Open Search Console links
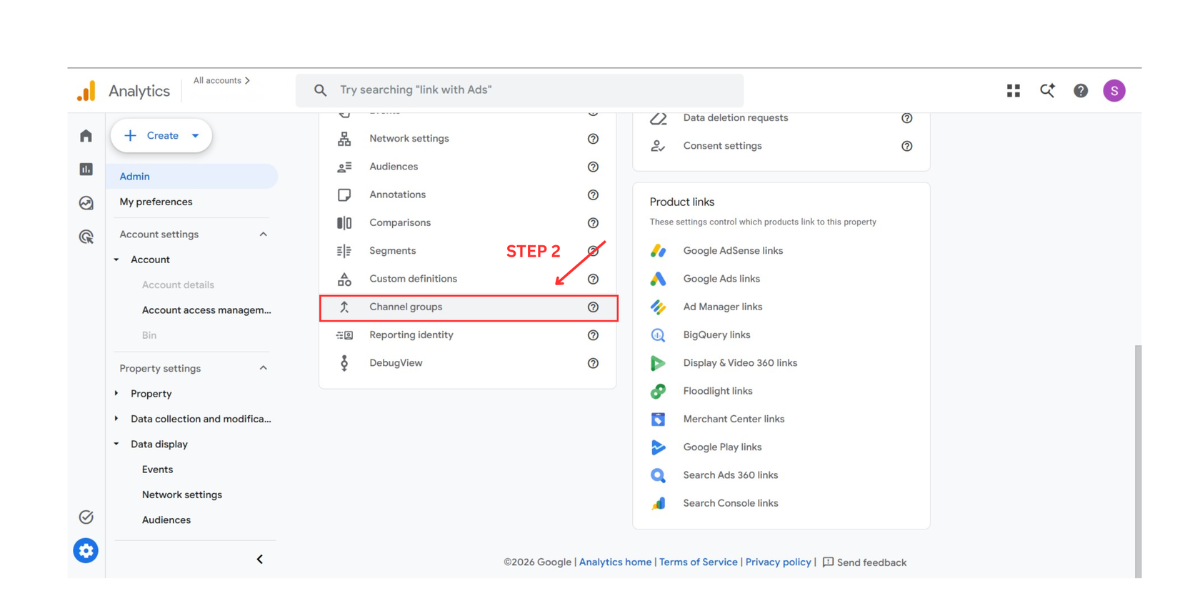 pyautogui.click(x=730, y=503)
